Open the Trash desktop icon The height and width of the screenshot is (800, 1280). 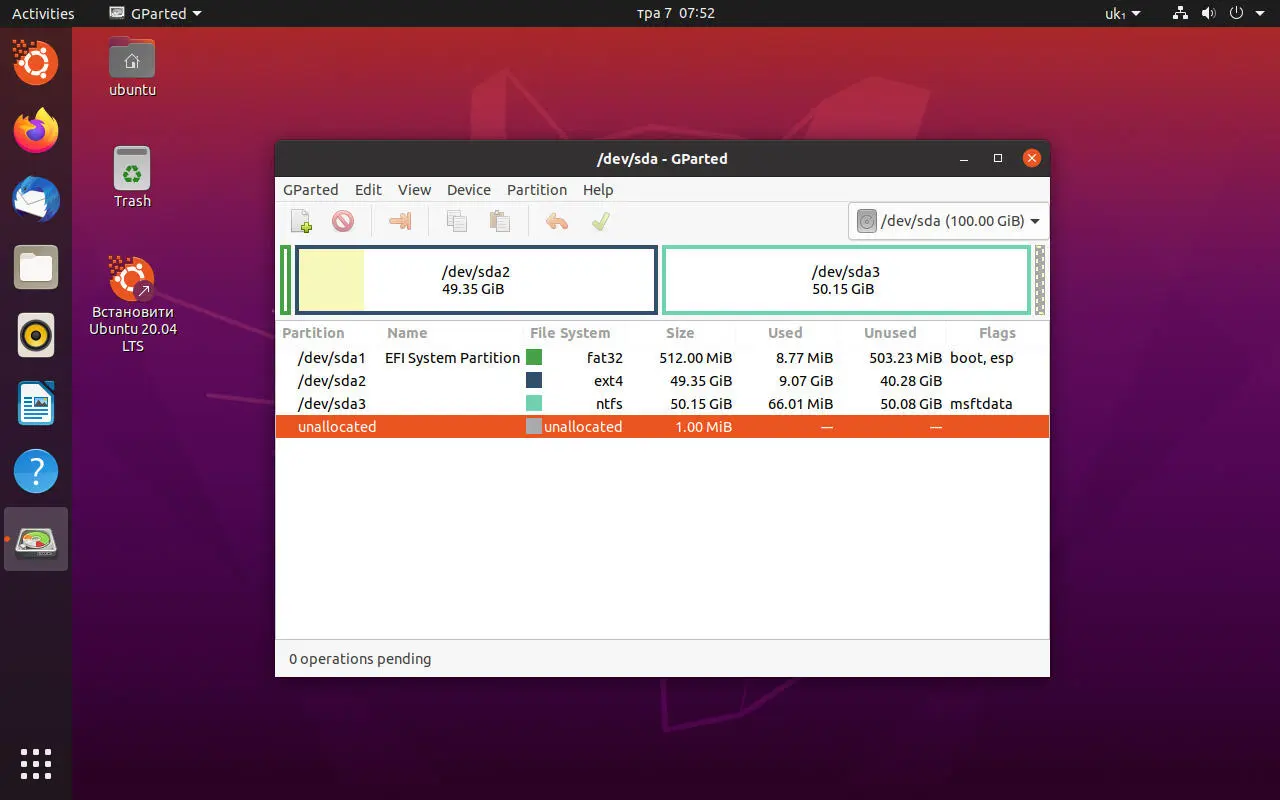132,178
